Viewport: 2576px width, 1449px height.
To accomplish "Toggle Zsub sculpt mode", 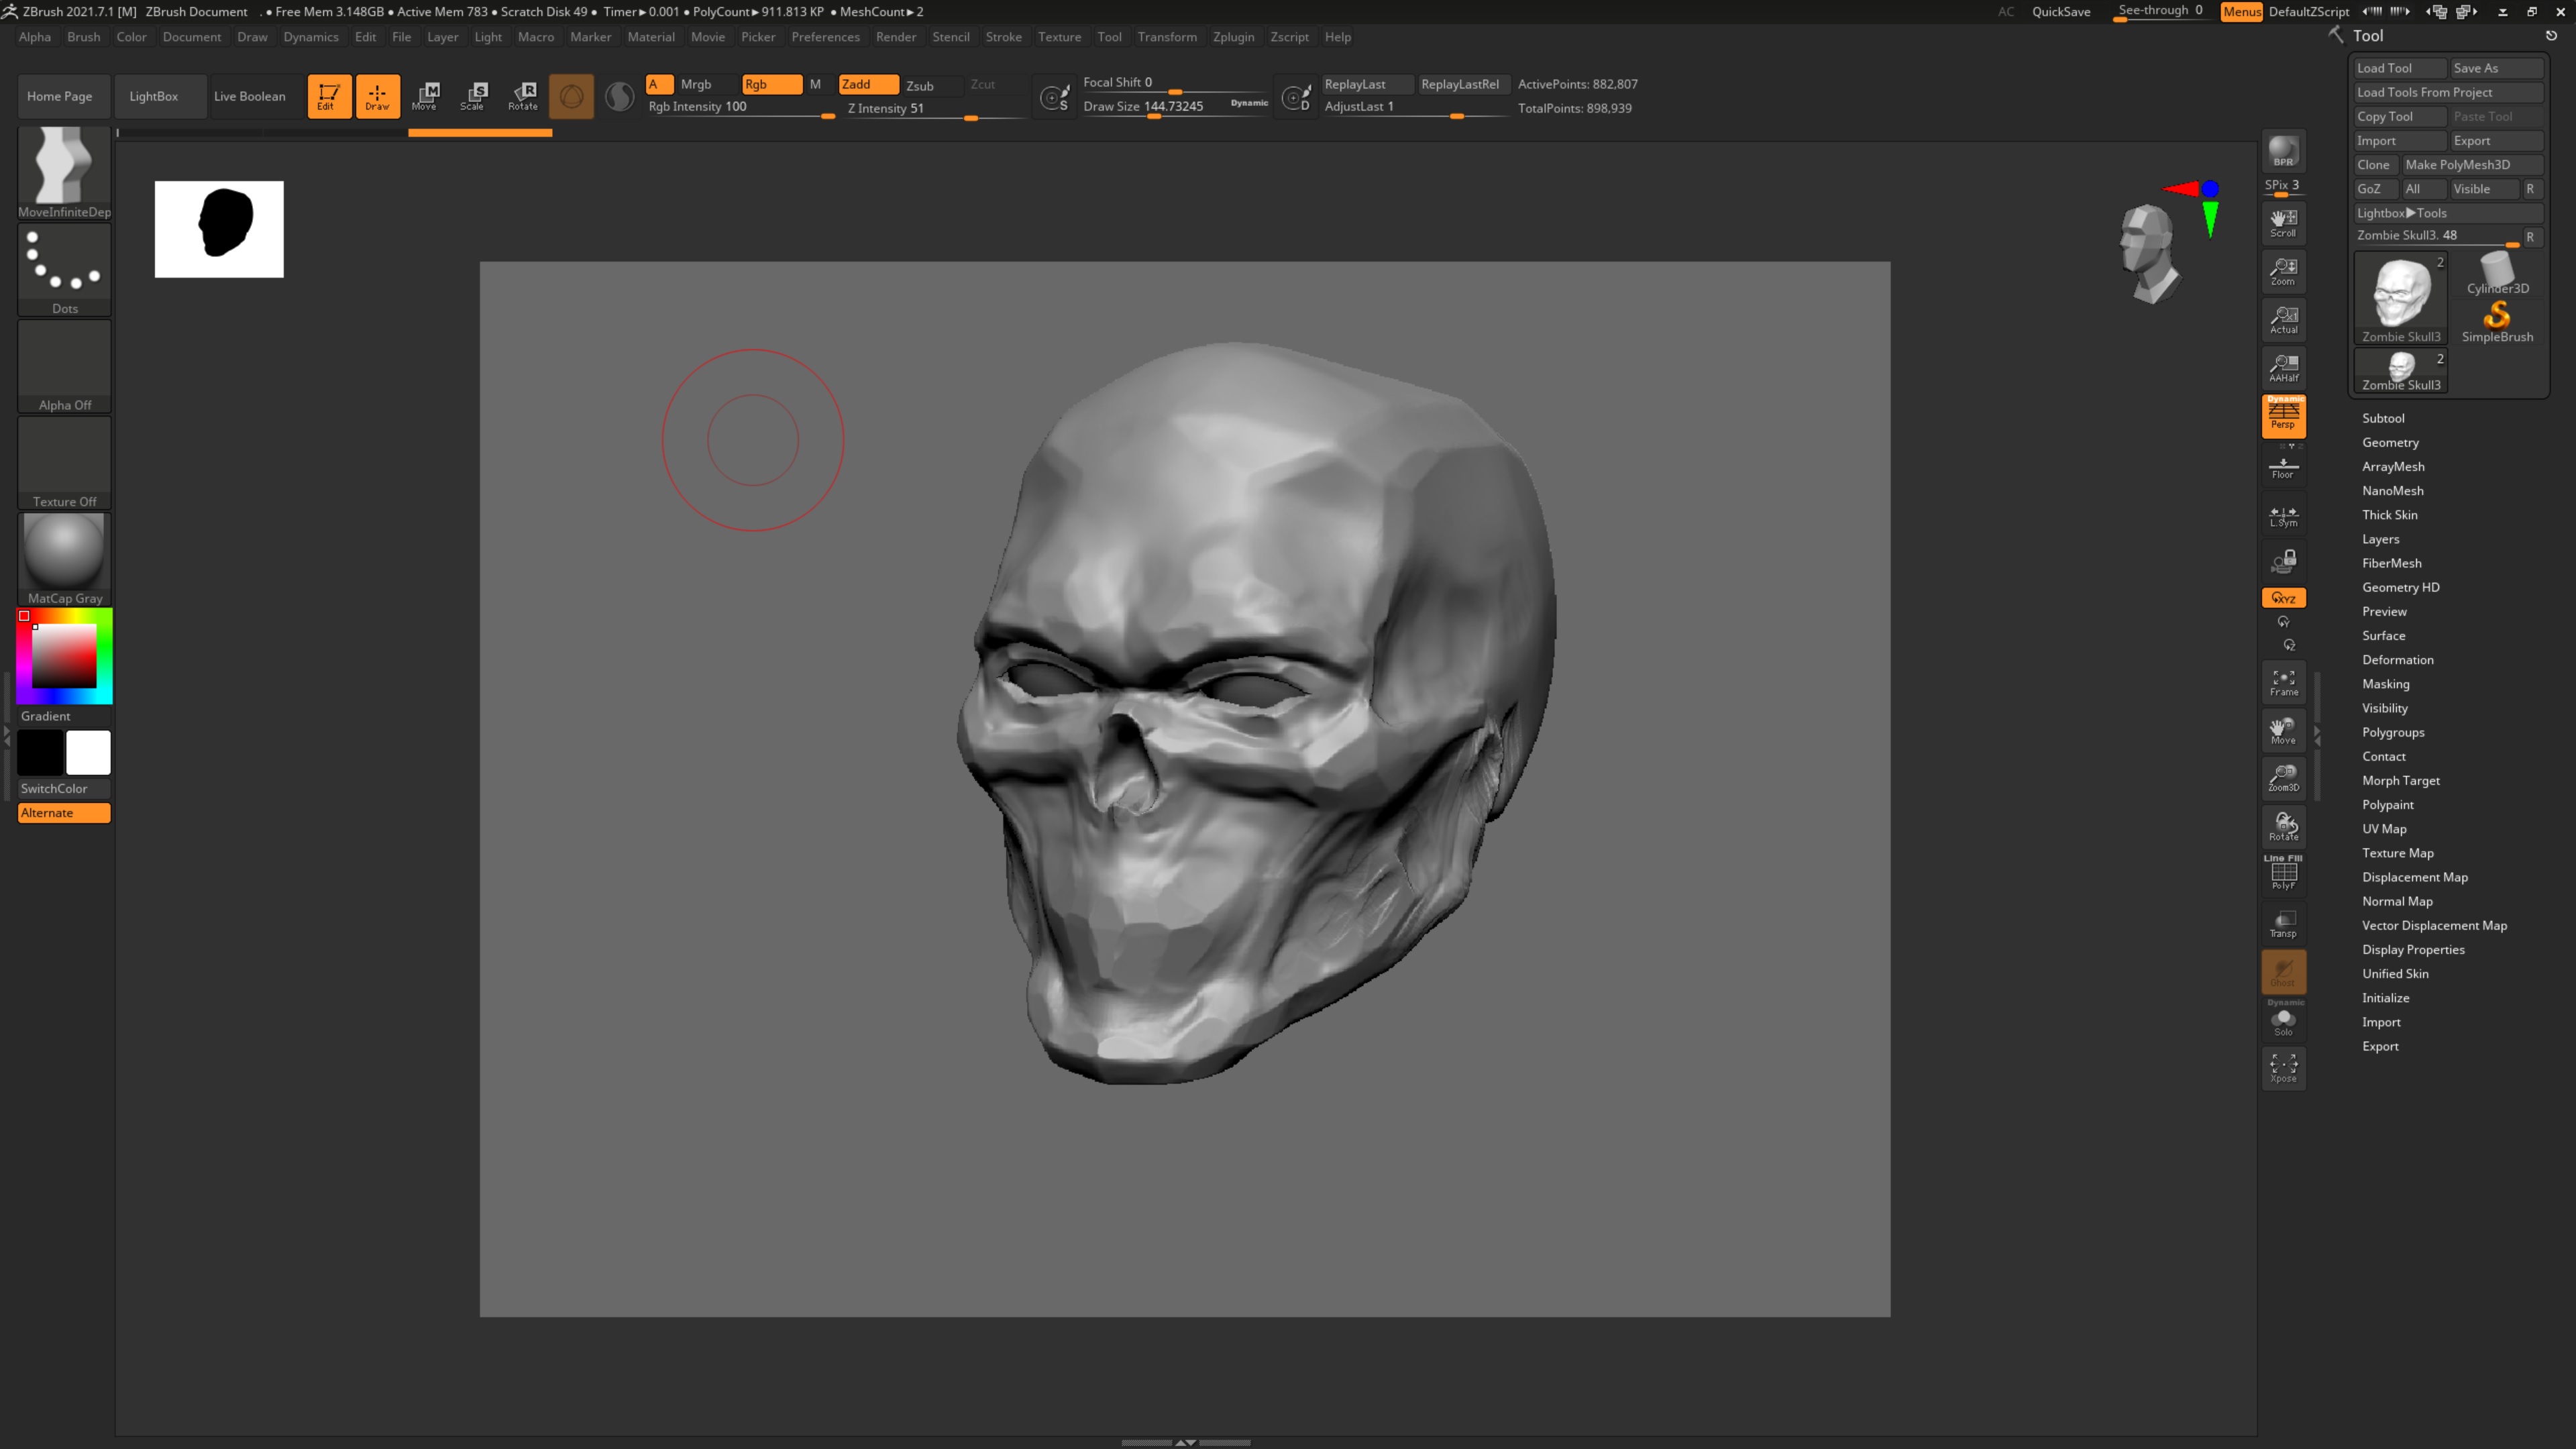I will (919, 85).
